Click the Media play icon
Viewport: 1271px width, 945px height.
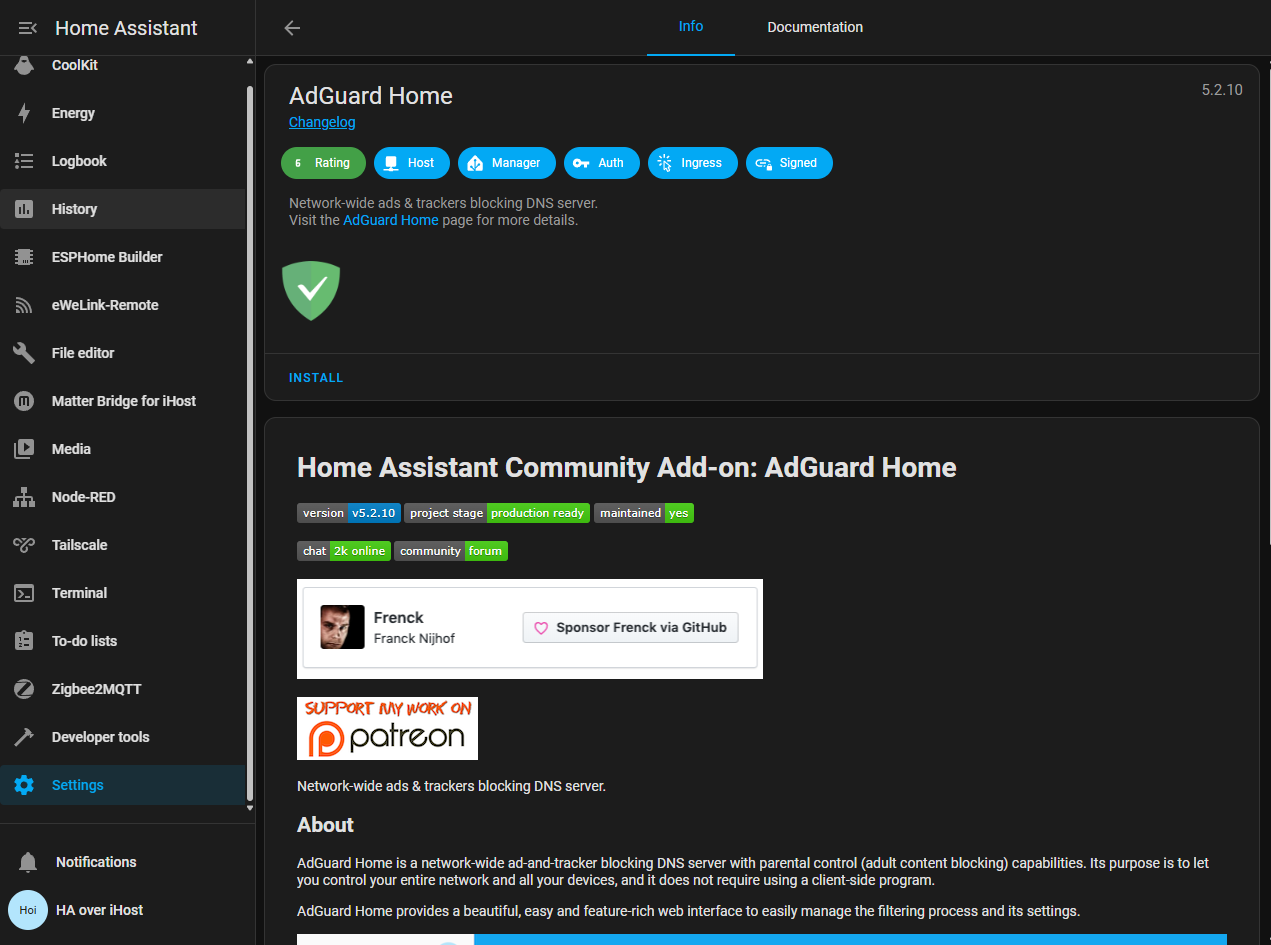click(x=24, y=449)
